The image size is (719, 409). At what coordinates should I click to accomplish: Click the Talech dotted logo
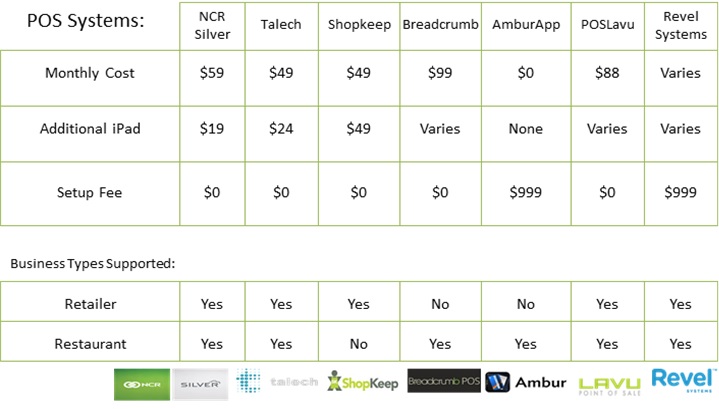[248, 381]
